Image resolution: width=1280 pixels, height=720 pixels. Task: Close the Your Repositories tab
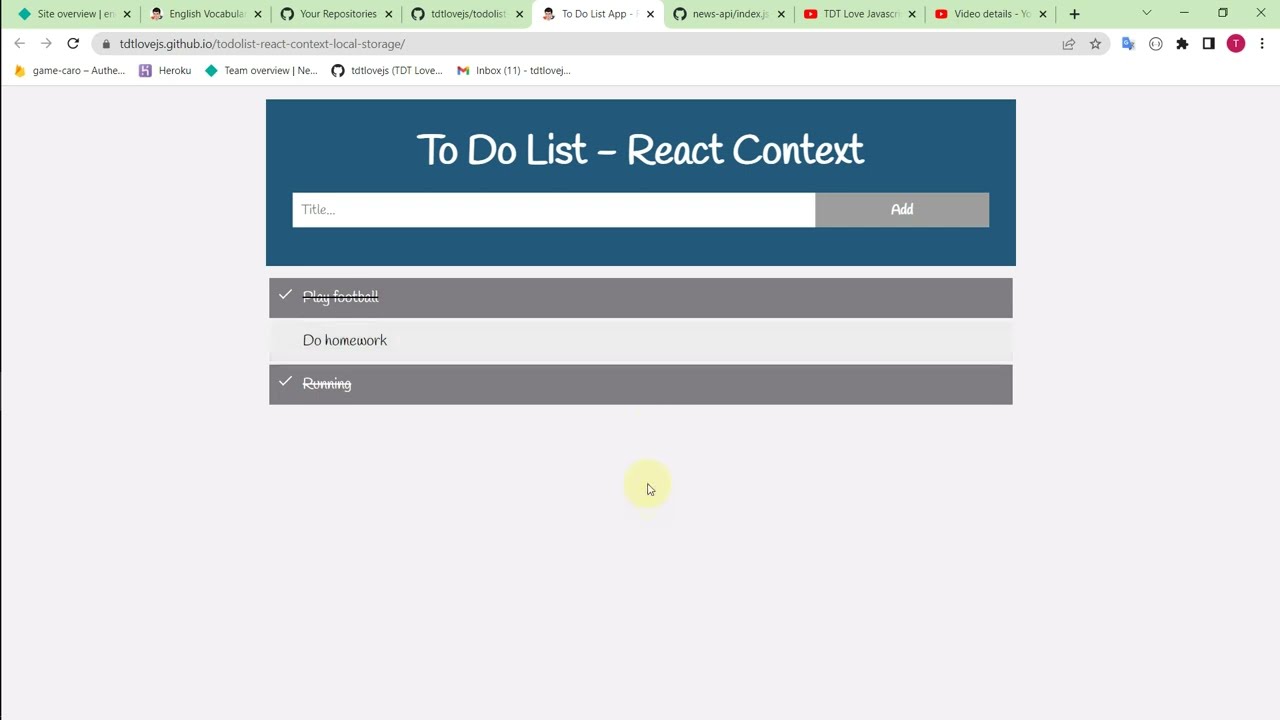389,14
